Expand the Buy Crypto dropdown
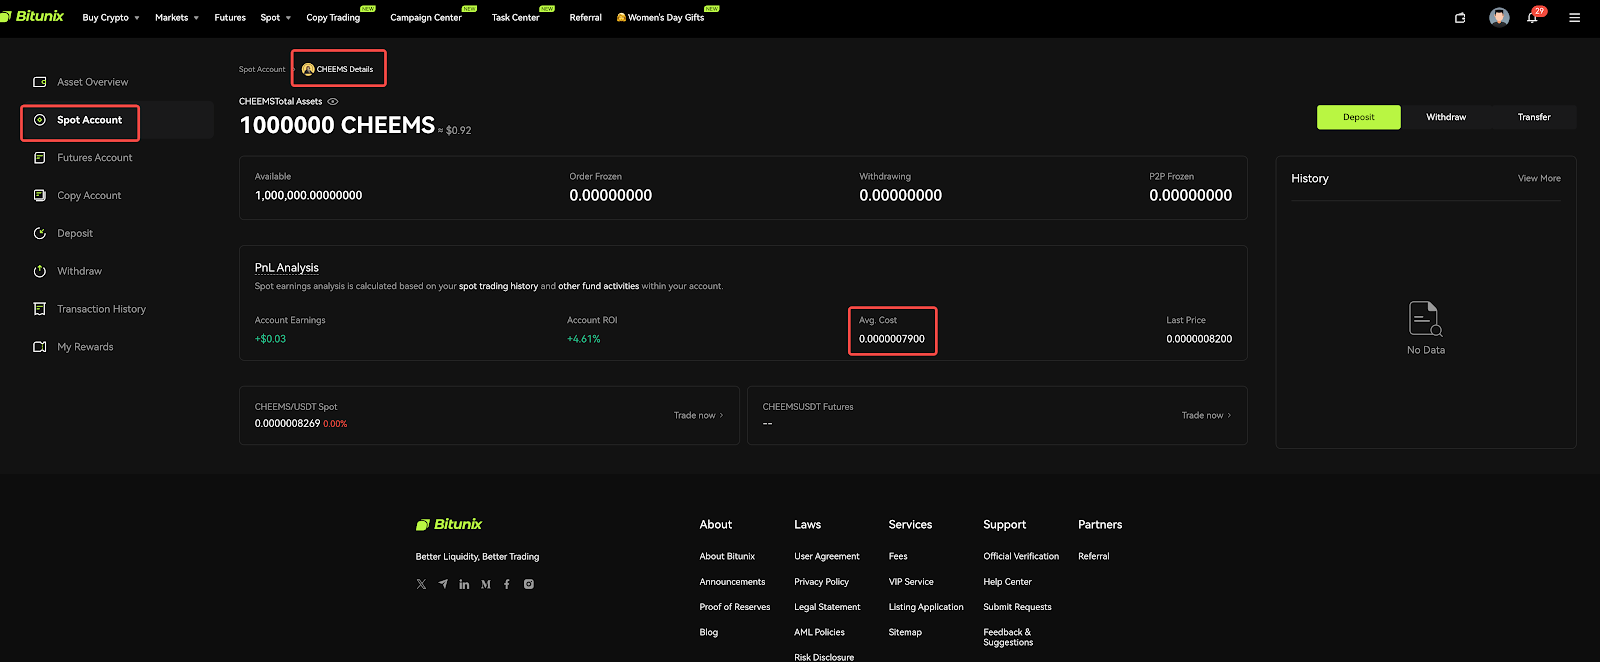1600x662 pixels. point(110,18)
